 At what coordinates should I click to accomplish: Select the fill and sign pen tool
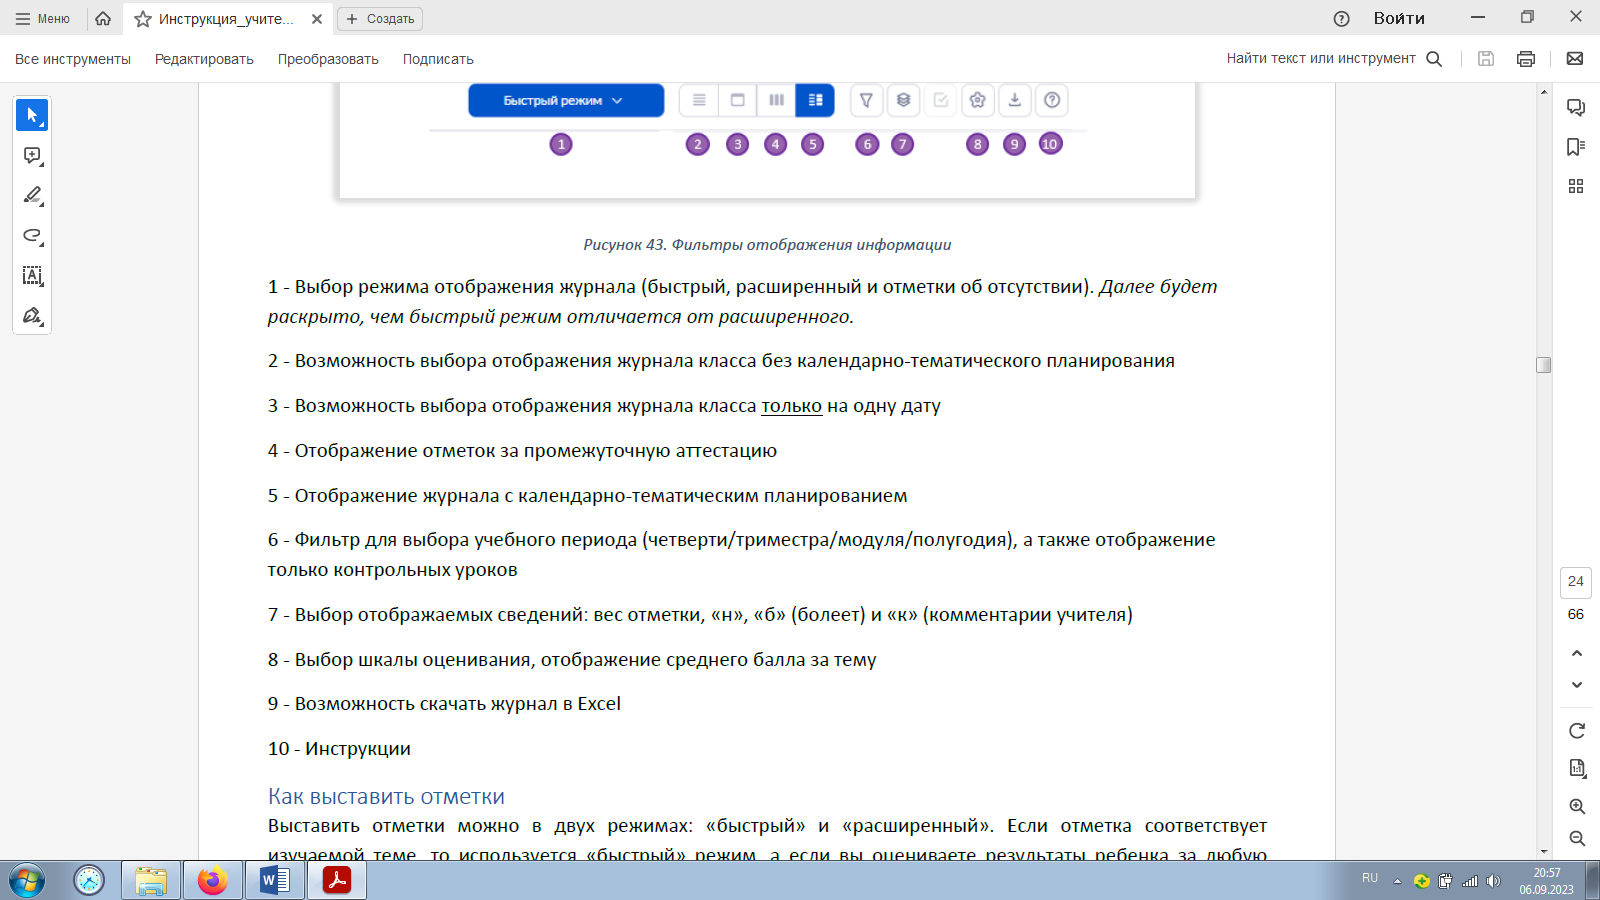point(32,316)
